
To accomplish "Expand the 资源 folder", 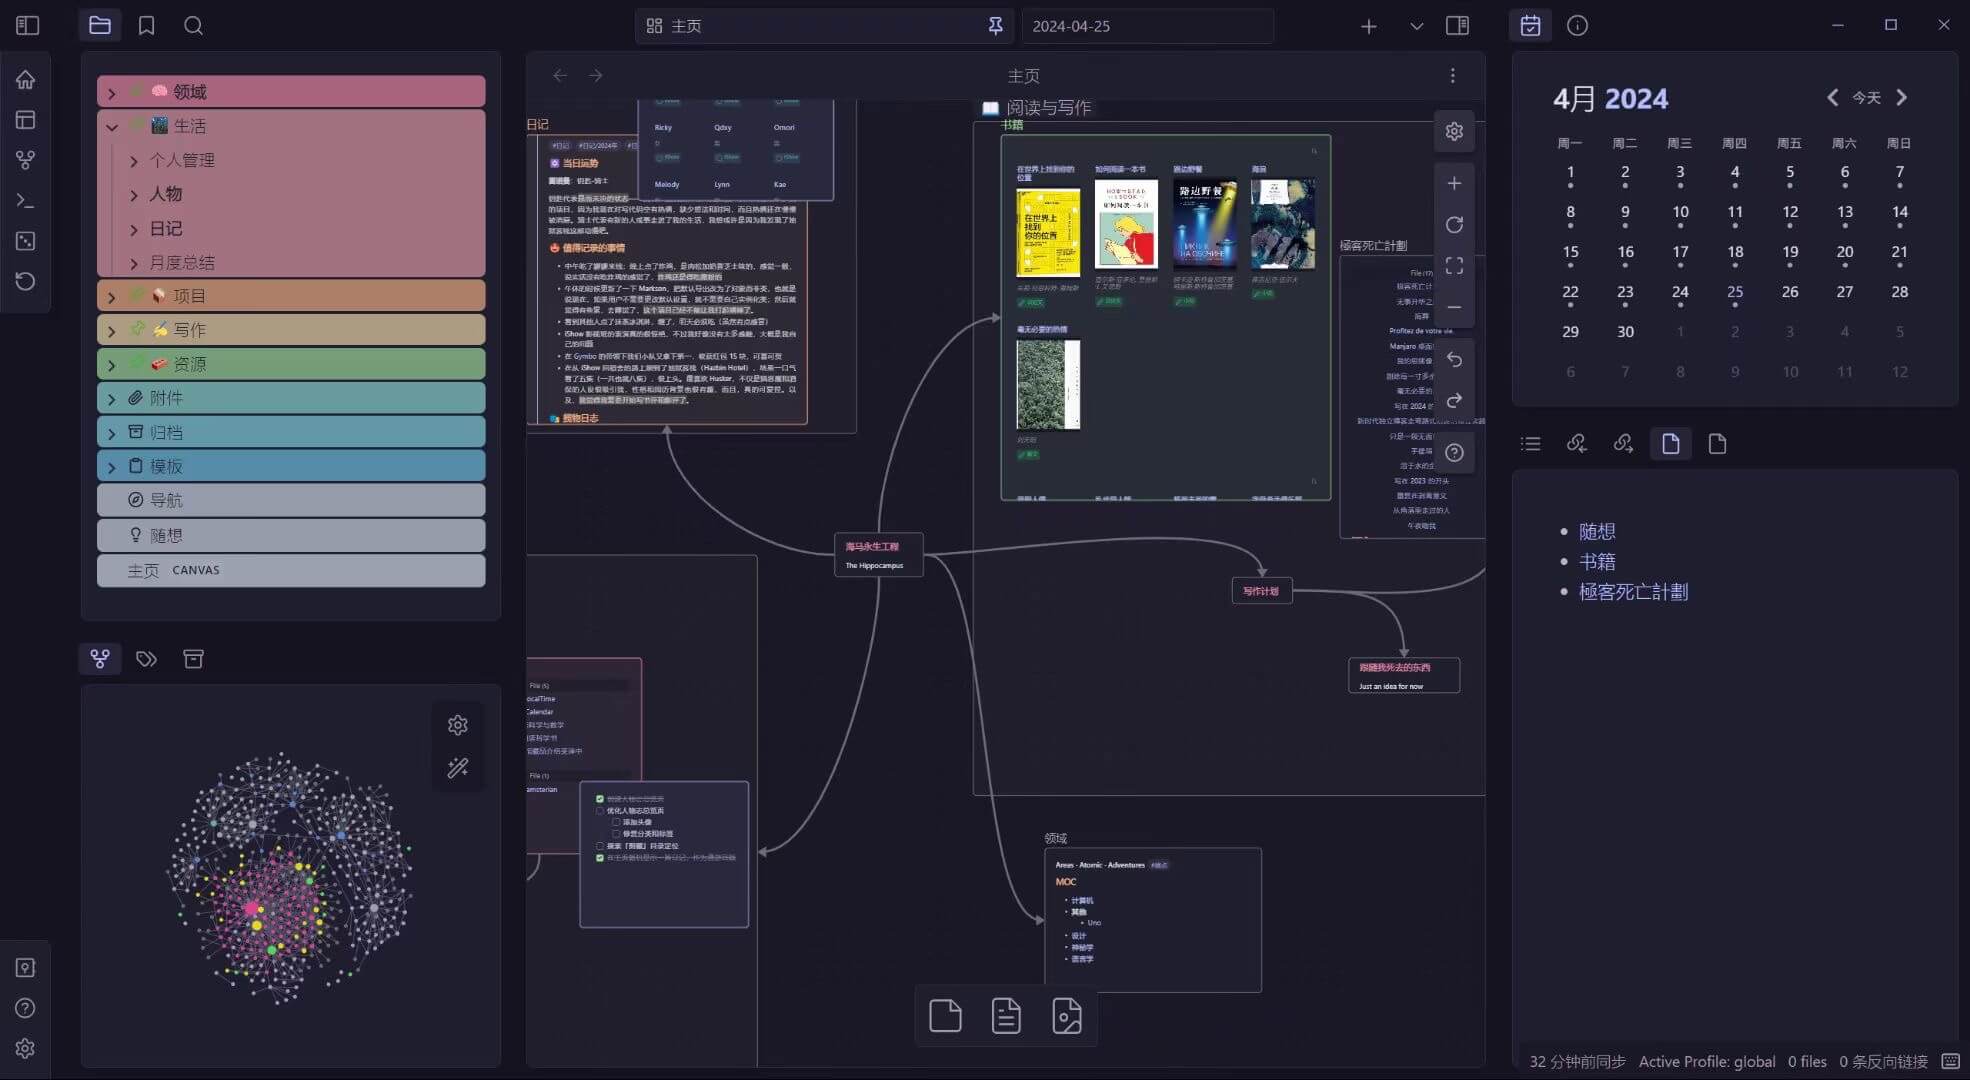I will 291,364.
